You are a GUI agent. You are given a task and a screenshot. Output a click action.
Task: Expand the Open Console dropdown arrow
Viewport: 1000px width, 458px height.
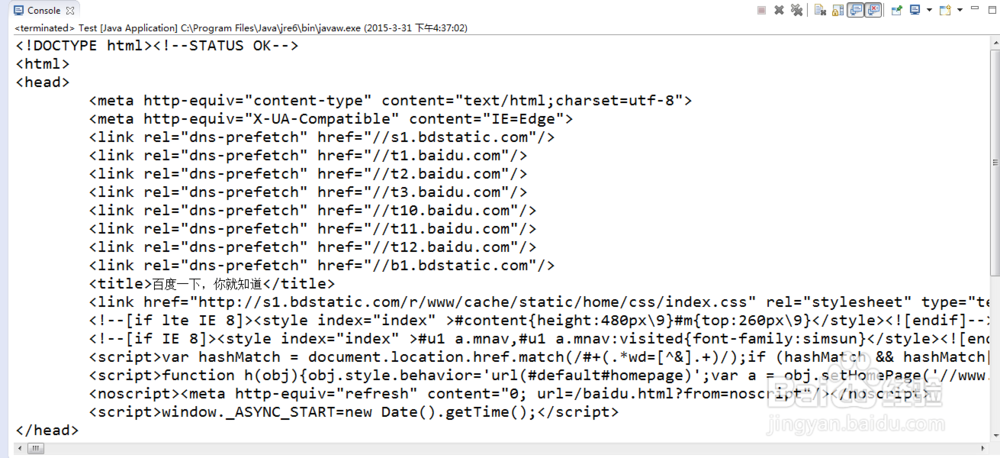(x=960, y=10)
